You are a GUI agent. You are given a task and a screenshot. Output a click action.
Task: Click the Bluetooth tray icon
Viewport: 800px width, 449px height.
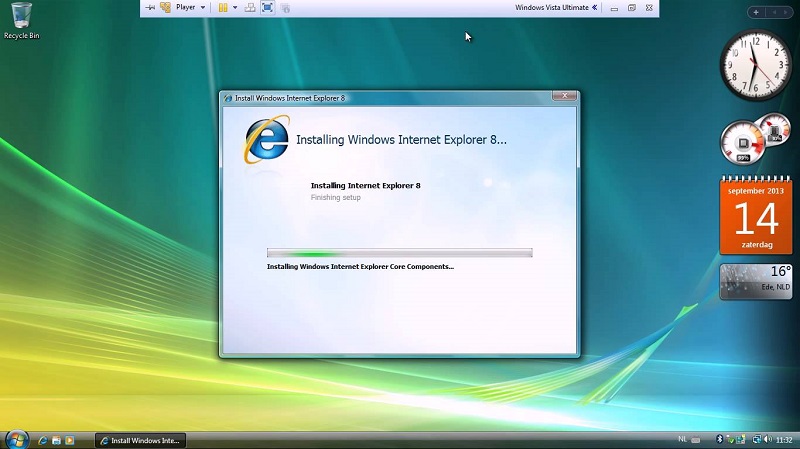pyautogui.click(x=719, y=439)
